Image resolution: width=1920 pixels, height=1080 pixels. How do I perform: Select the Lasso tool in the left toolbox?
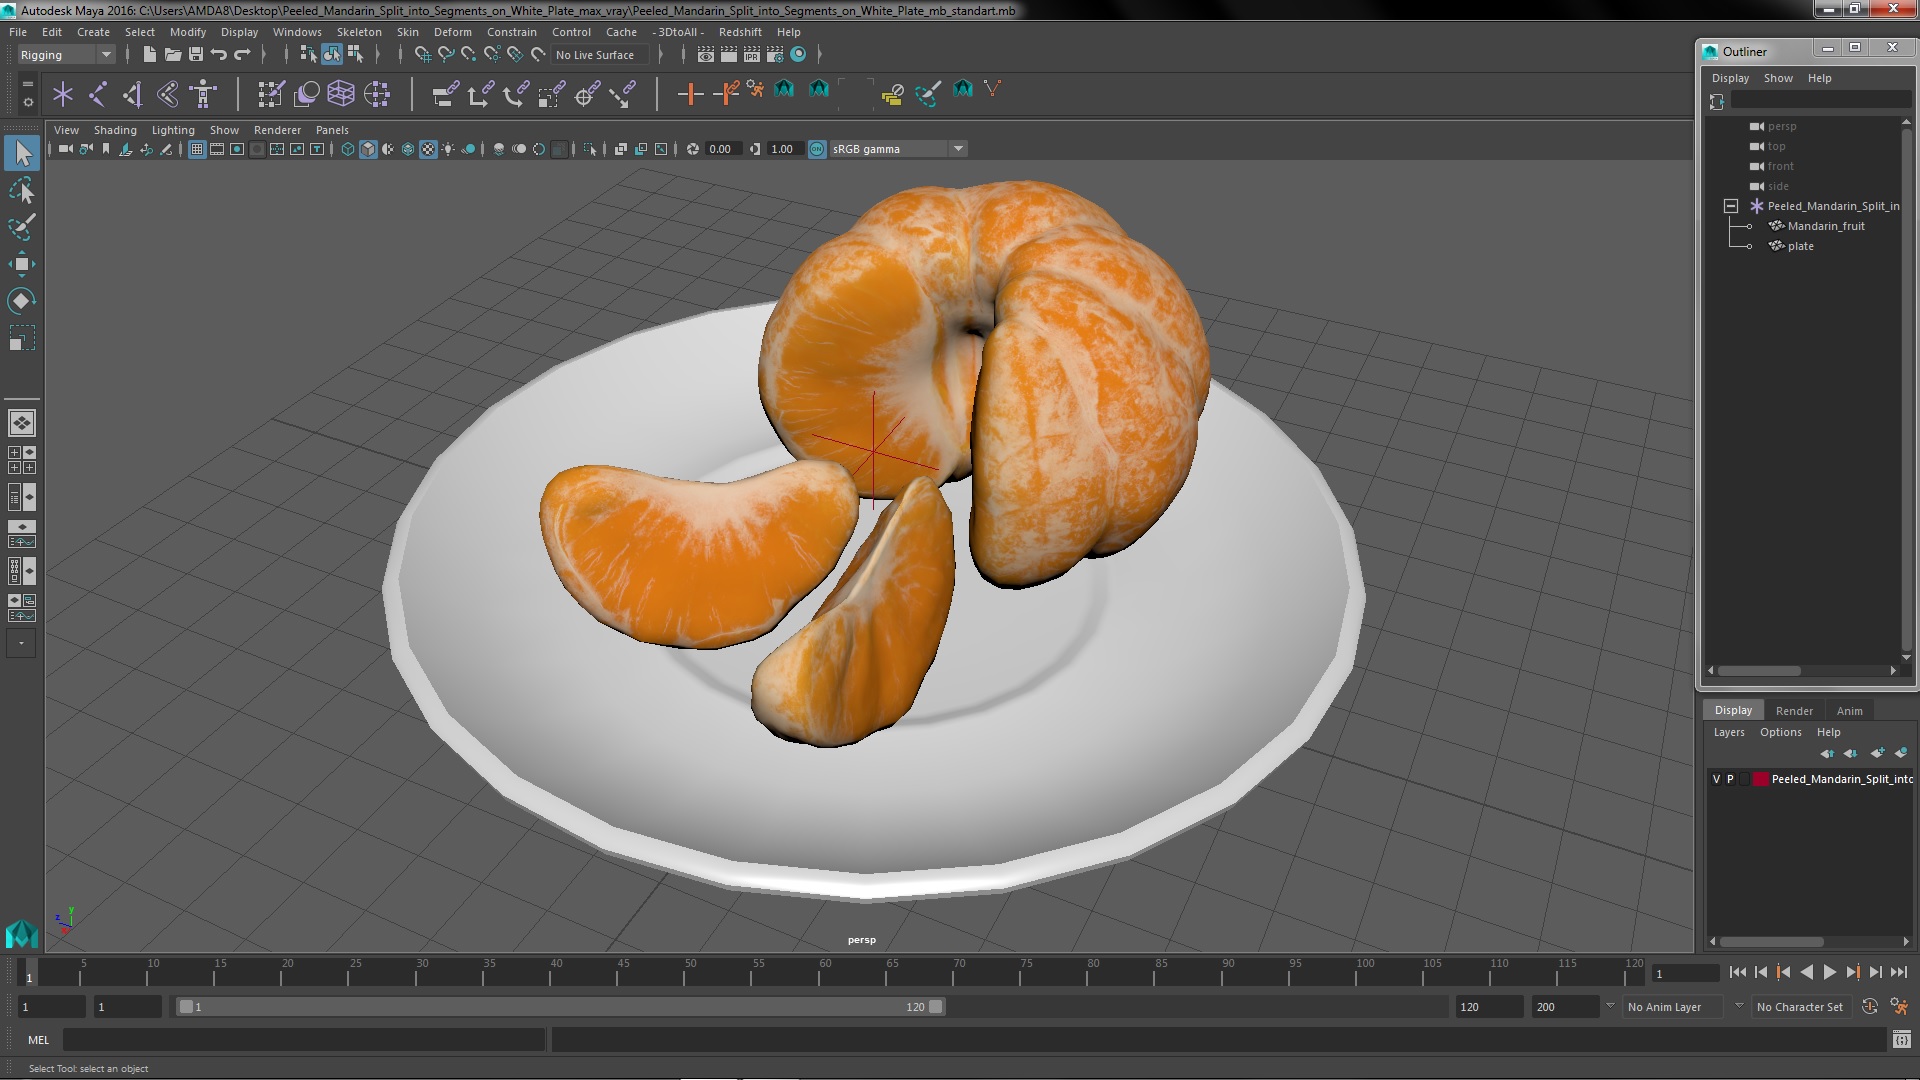(21, 190)
